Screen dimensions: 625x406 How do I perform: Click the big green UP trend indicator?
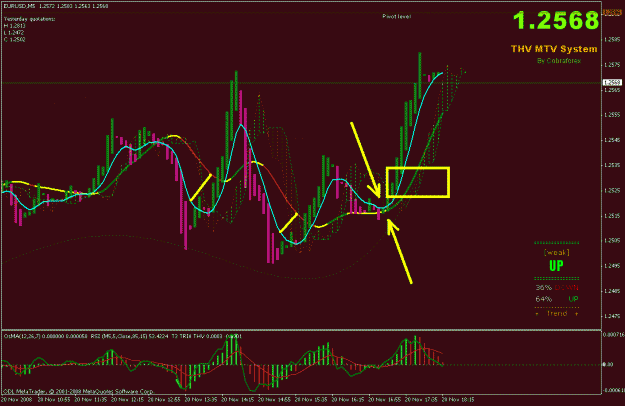[556, 266]
